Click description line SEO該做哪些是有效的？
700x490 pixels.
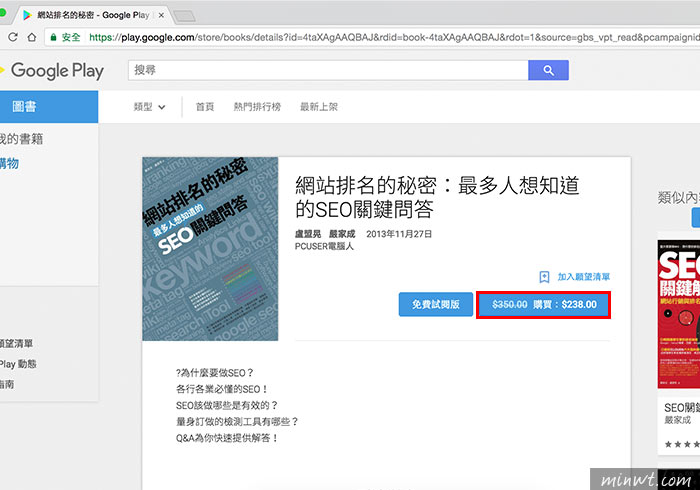(227, 405)
